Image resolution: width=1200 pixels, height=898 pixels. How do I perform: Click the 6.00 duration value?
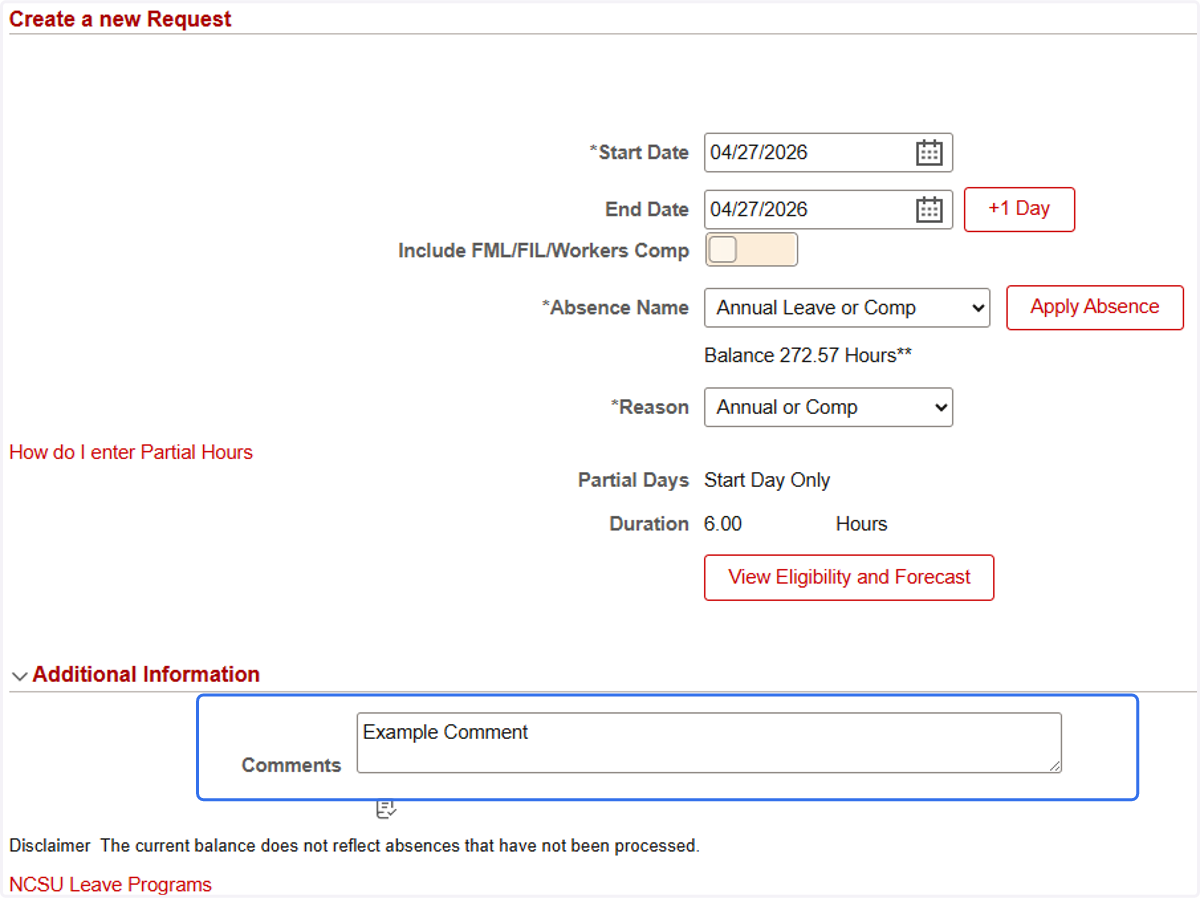click(723, 523)
